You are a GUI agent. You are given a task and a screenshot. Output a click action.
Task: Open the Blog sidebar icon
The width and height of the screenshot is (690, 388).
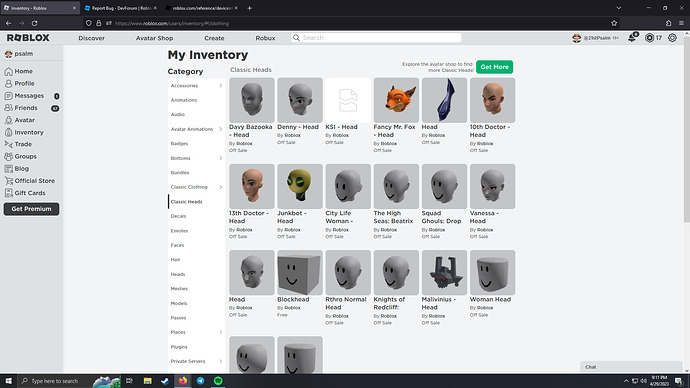[8, 168]
